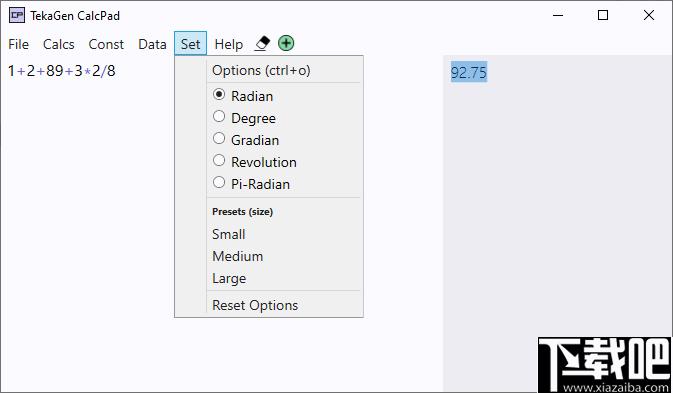Collapse the open Set menu
The image size is (673, 393).
click(x=191, y=43)
